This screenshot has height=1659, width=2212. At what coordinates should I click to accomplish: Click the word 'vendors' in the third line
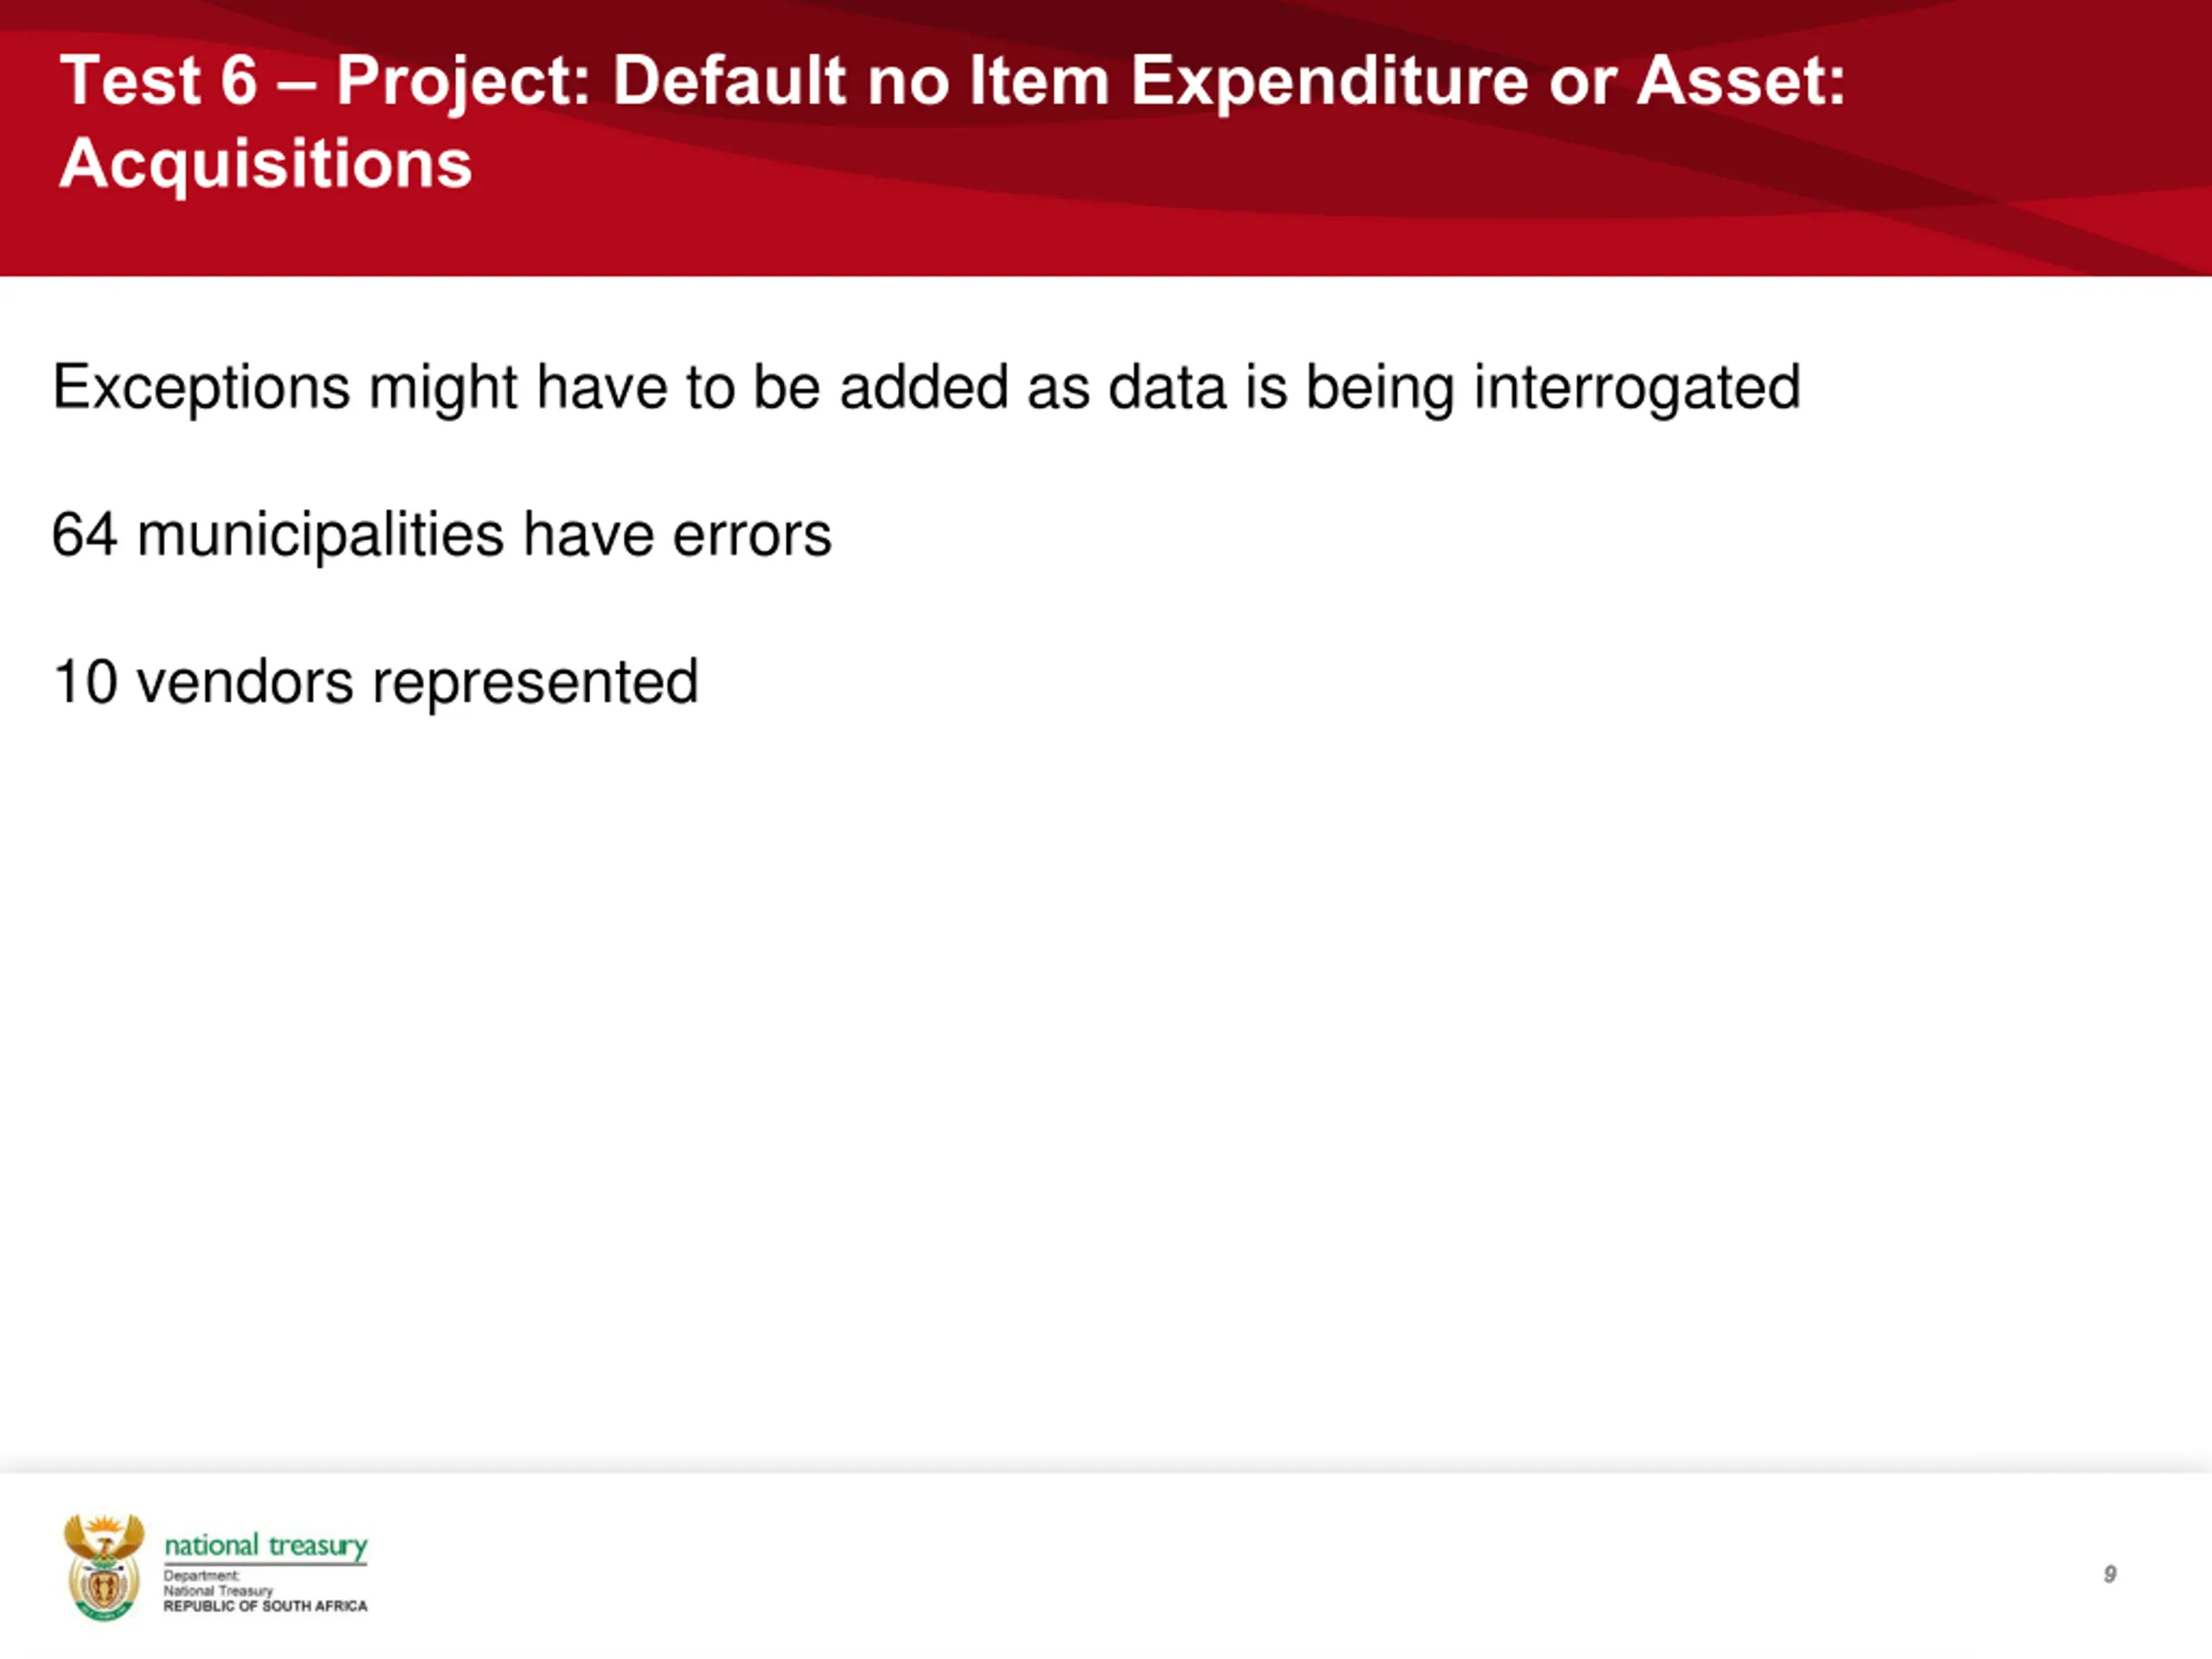[245, 683]
